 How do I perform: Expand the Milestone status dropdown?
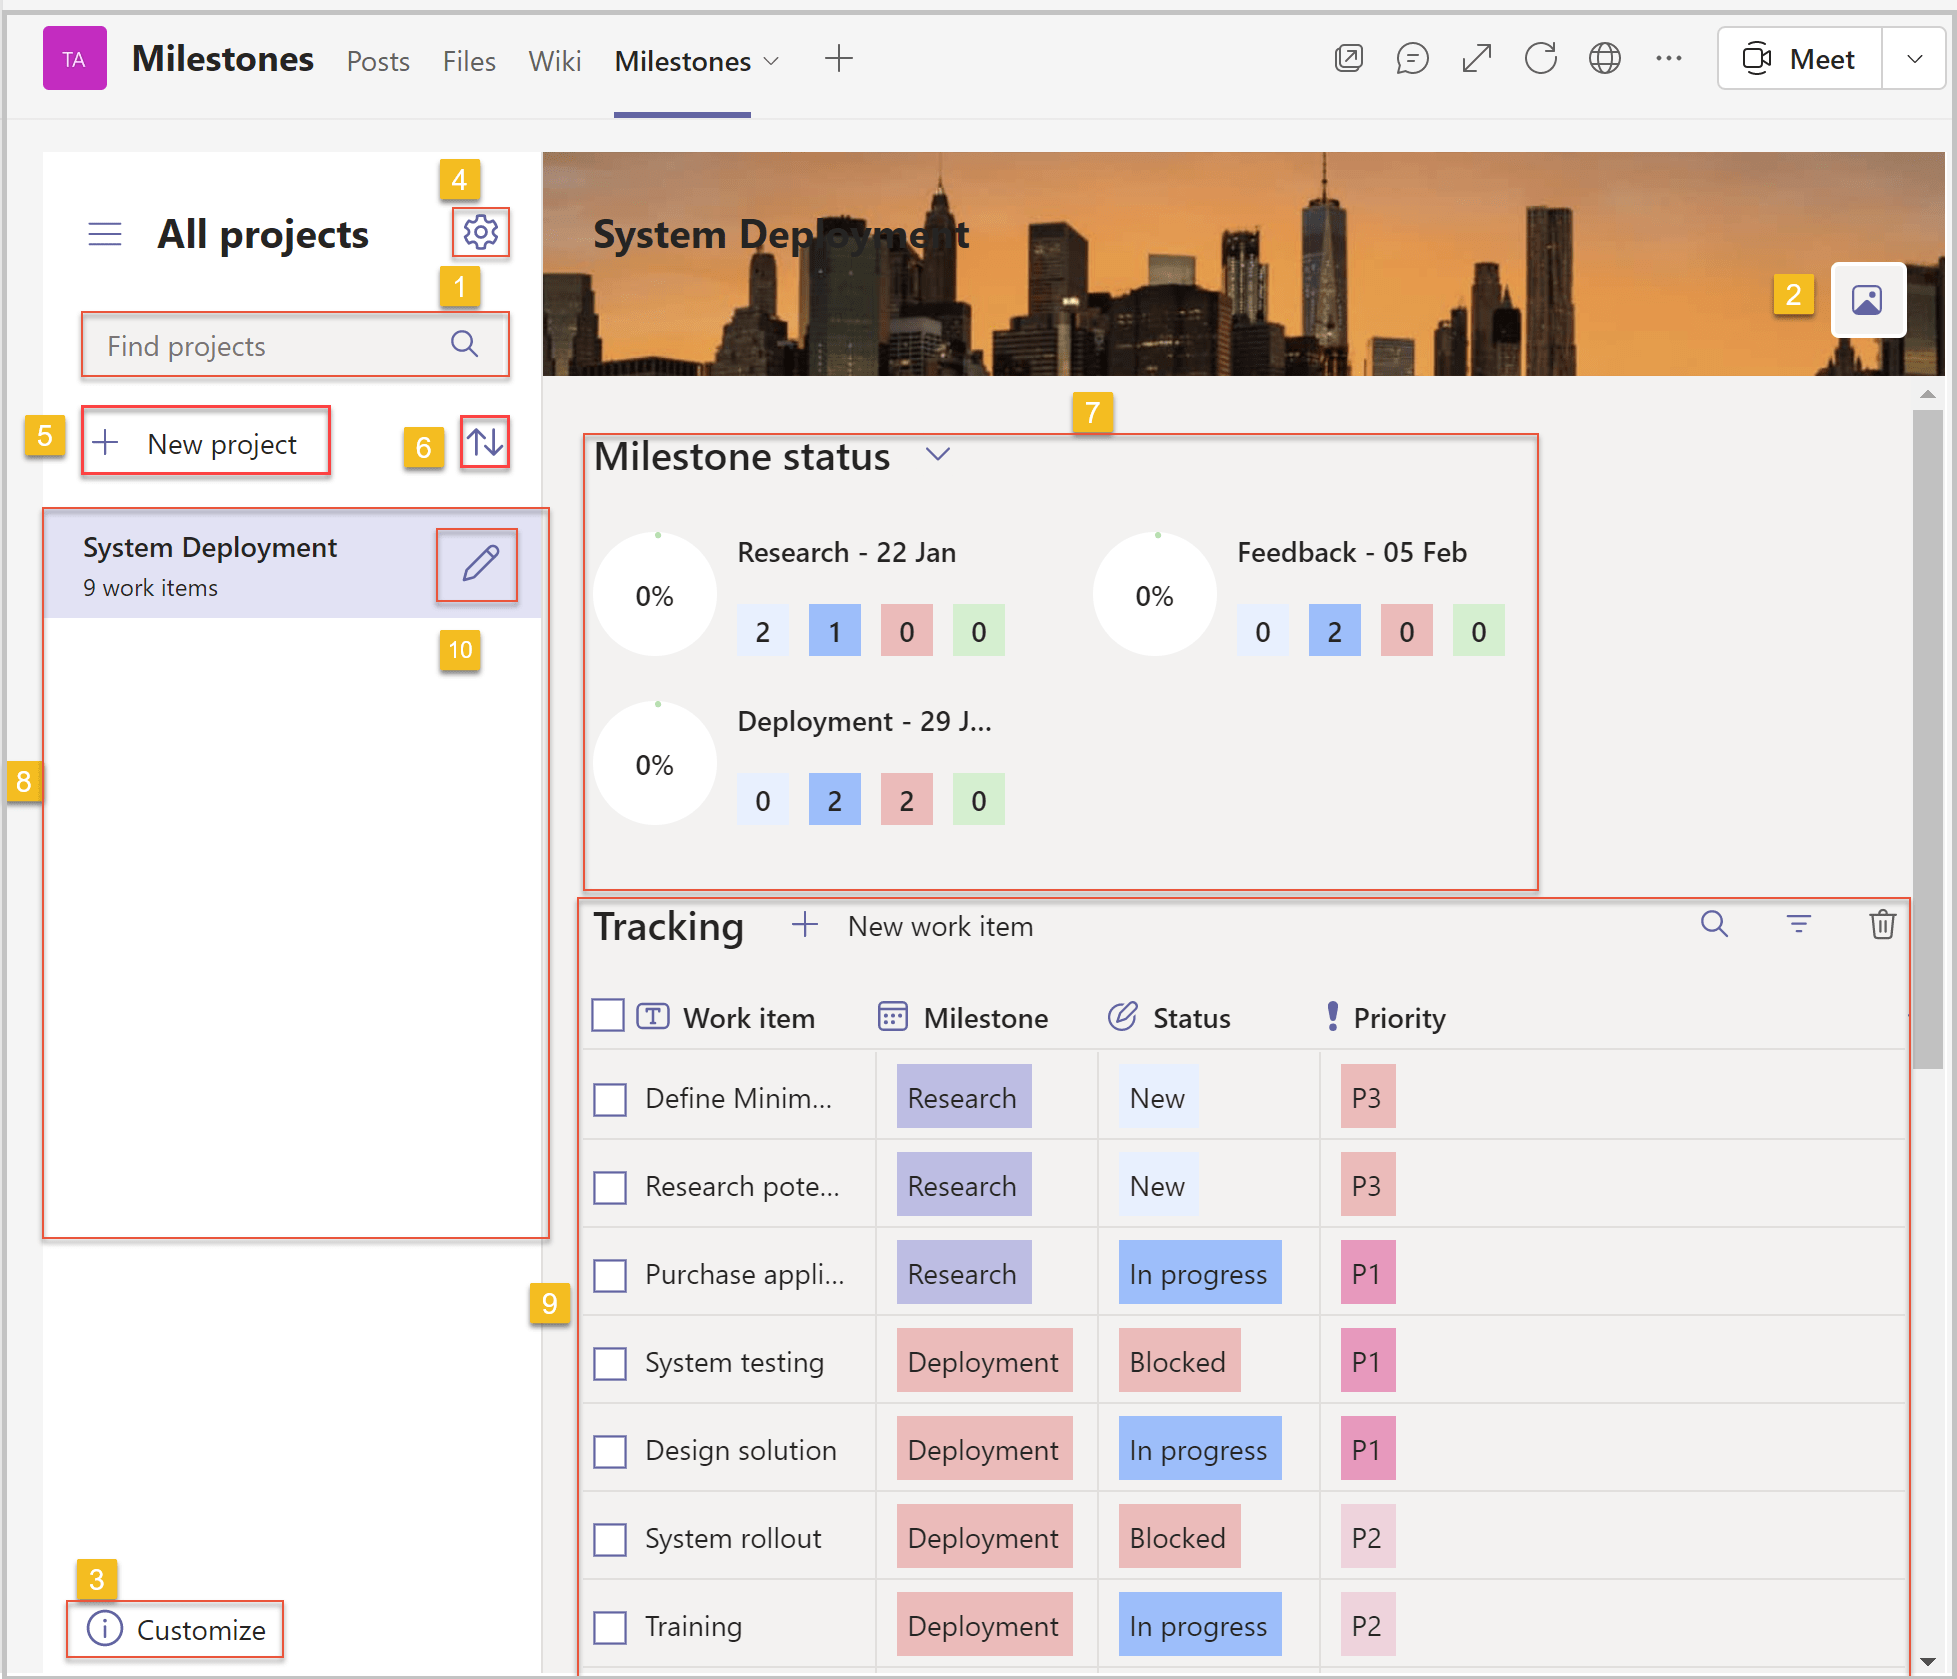(x=937, y=454)
